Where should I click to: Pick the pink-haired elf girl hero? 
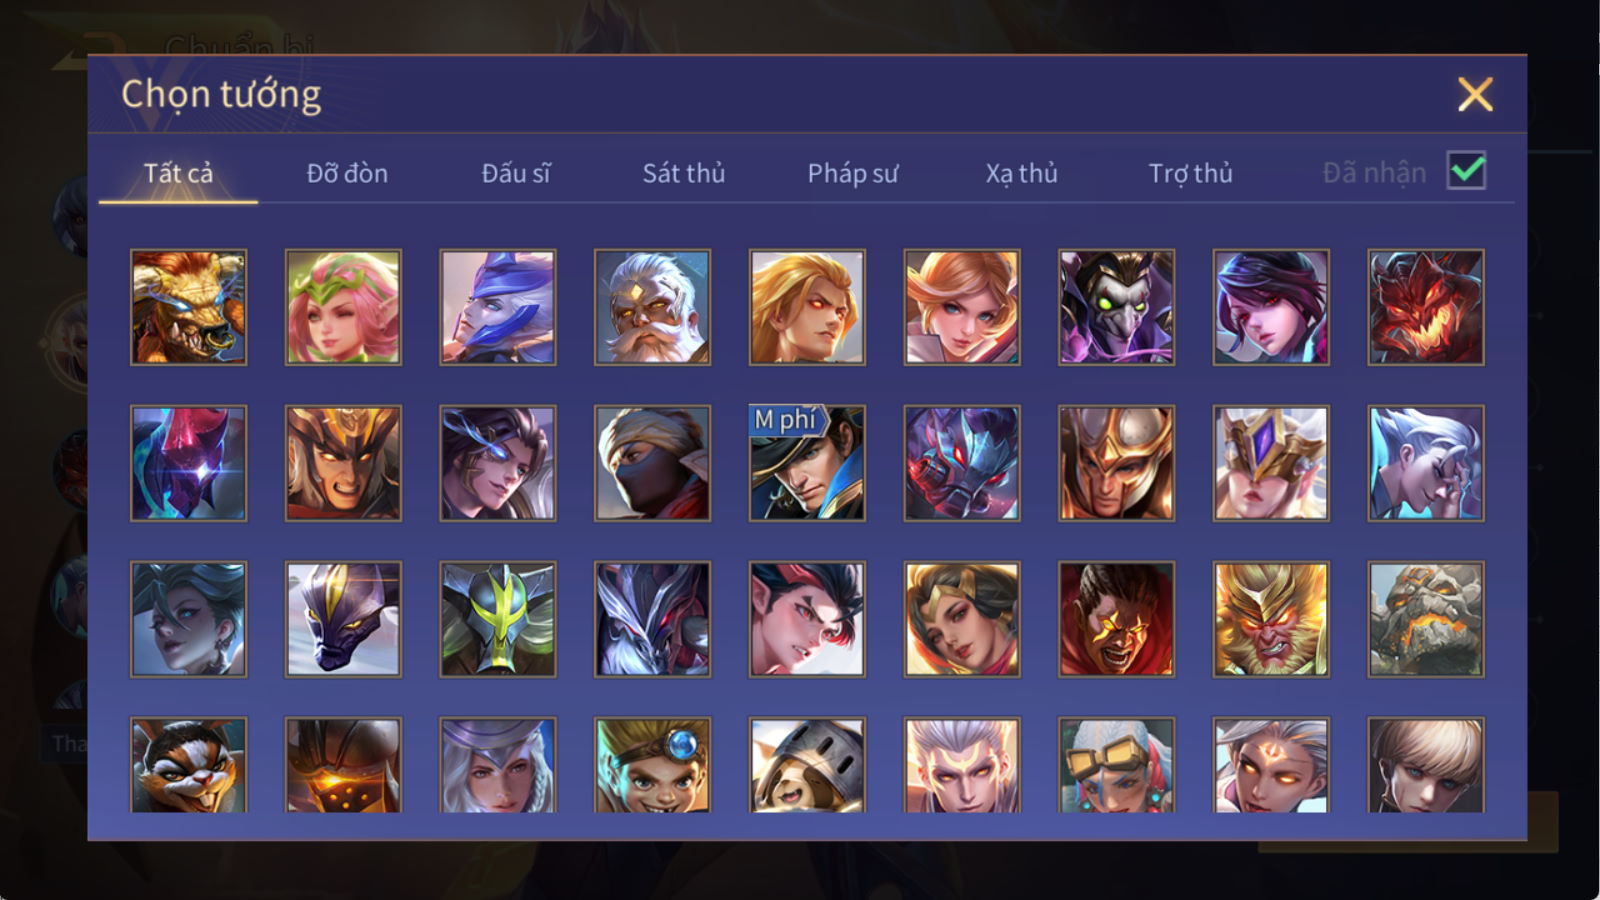pos(343,307)
